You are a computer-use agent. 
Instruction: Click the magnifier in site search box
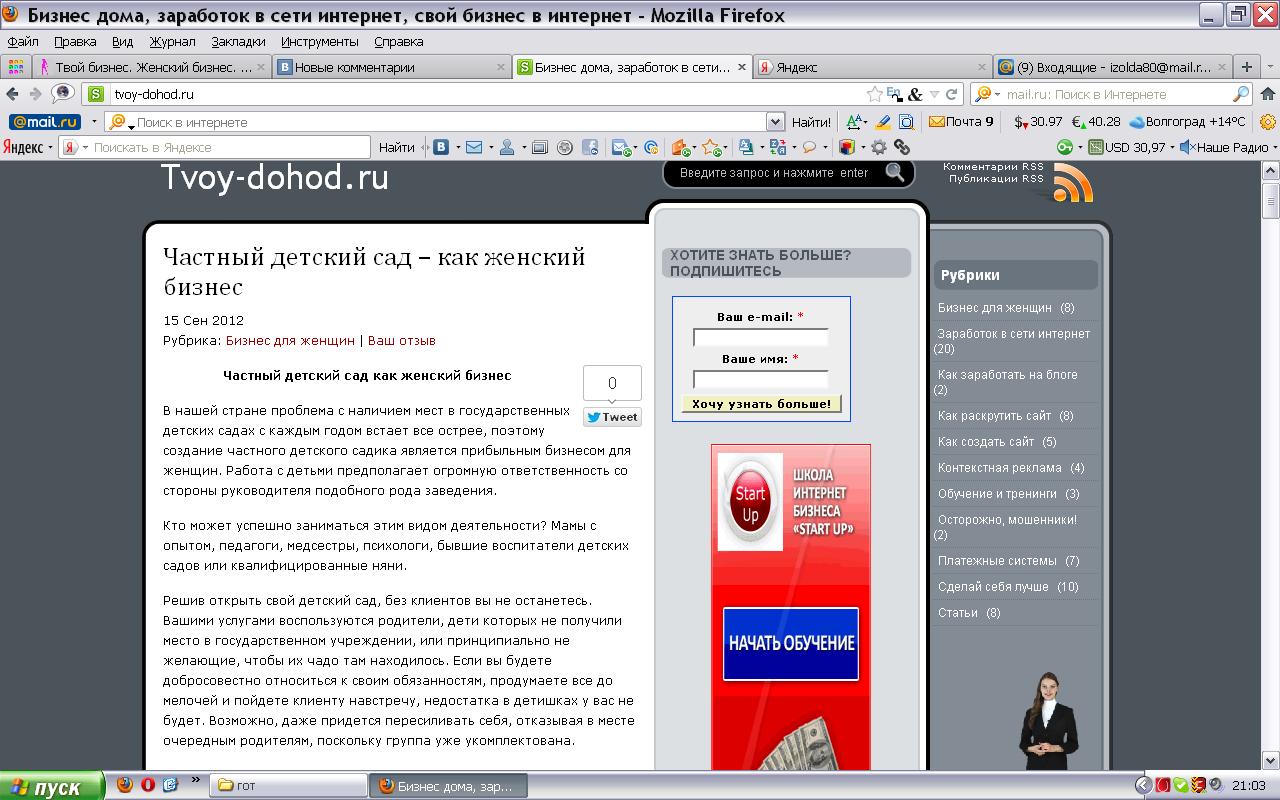pyautogui.click(x=894, y=172)
